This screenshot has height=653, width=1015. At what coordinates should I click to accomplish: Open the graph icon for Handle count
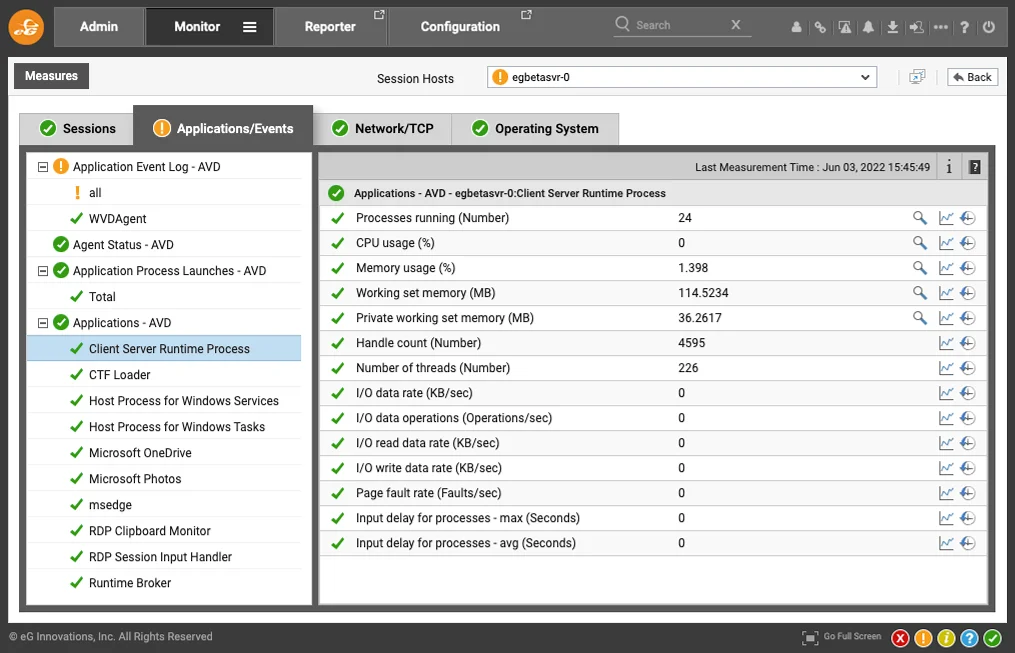point(946,342)
